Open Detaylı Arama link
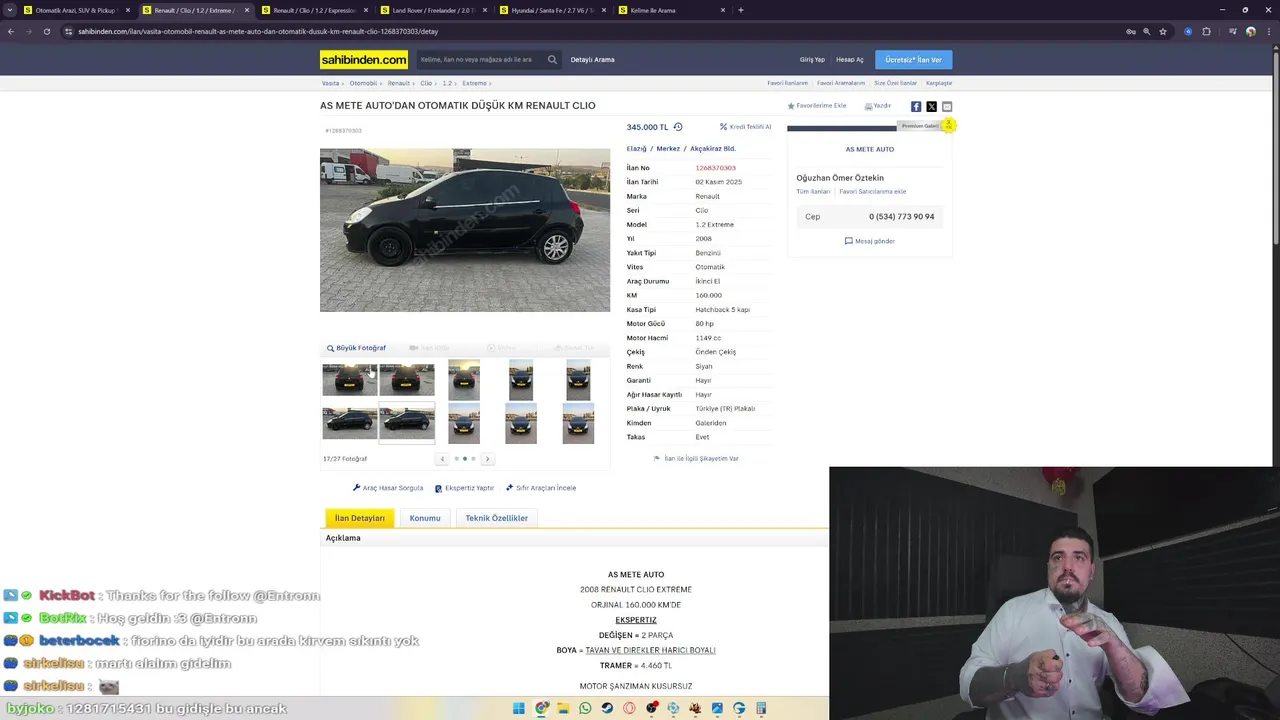The width and height of the screenshot is (1280, 720). (x=592, y=60)
